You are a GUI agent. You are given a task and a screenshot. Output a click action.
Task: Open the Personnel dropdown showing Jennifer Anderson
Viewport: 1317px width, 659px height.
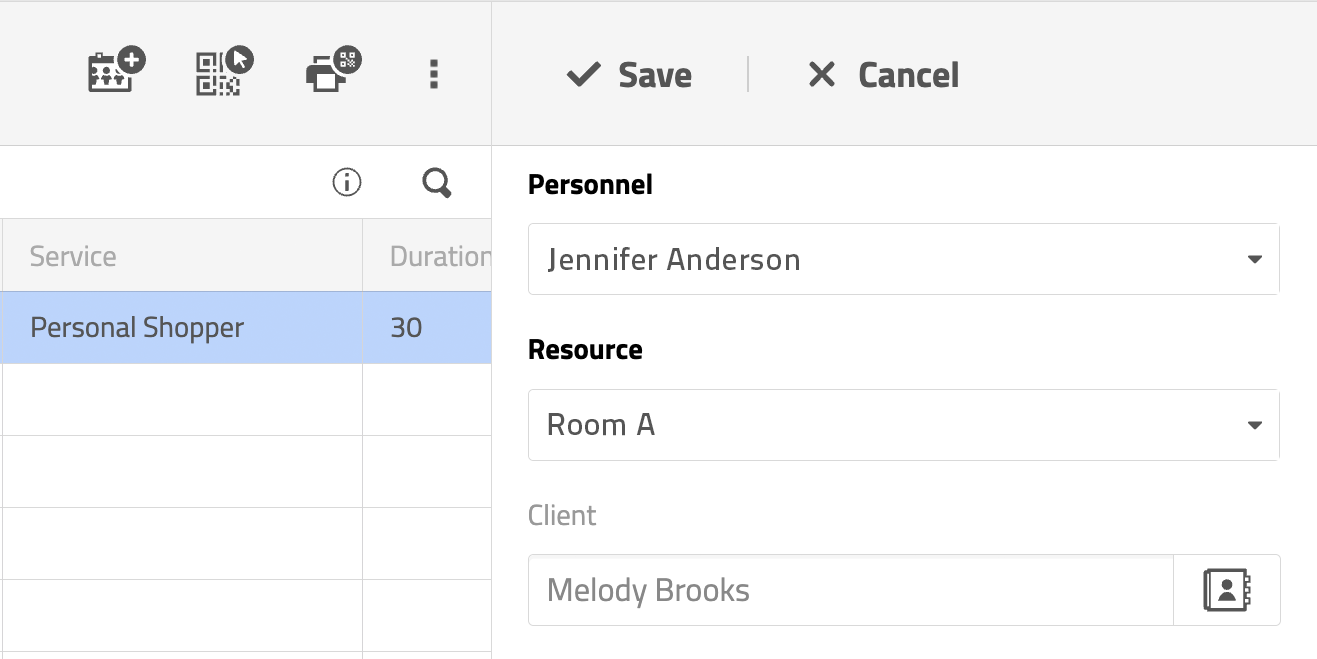[903, 260]
